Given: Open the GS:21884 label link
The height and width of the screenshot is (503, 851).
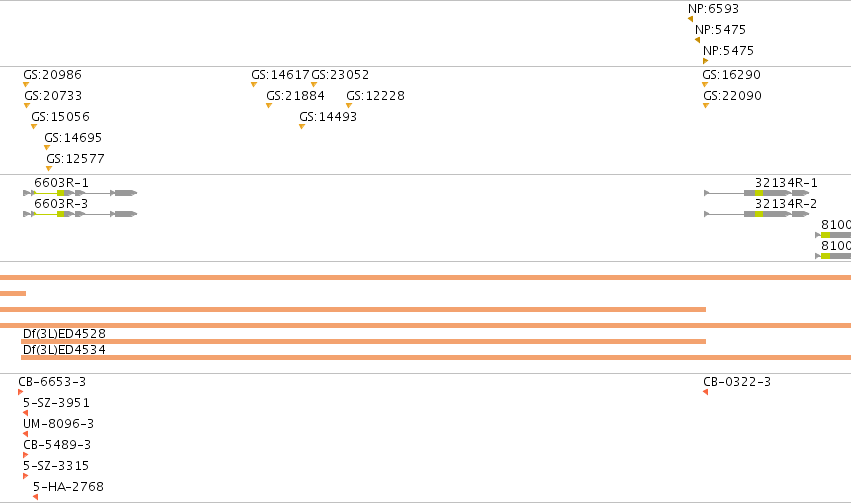Looking at the screenshot, I should pos(295,96).
